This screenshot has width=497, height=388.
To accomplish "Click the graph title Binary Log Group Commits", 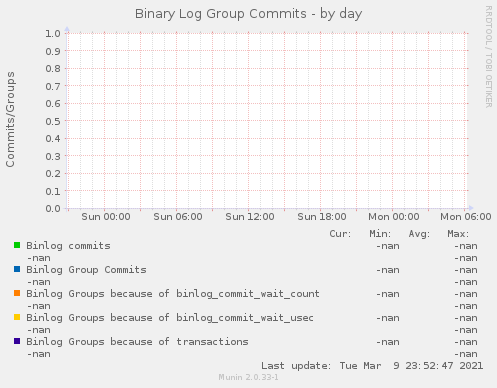I will point(248,14).
